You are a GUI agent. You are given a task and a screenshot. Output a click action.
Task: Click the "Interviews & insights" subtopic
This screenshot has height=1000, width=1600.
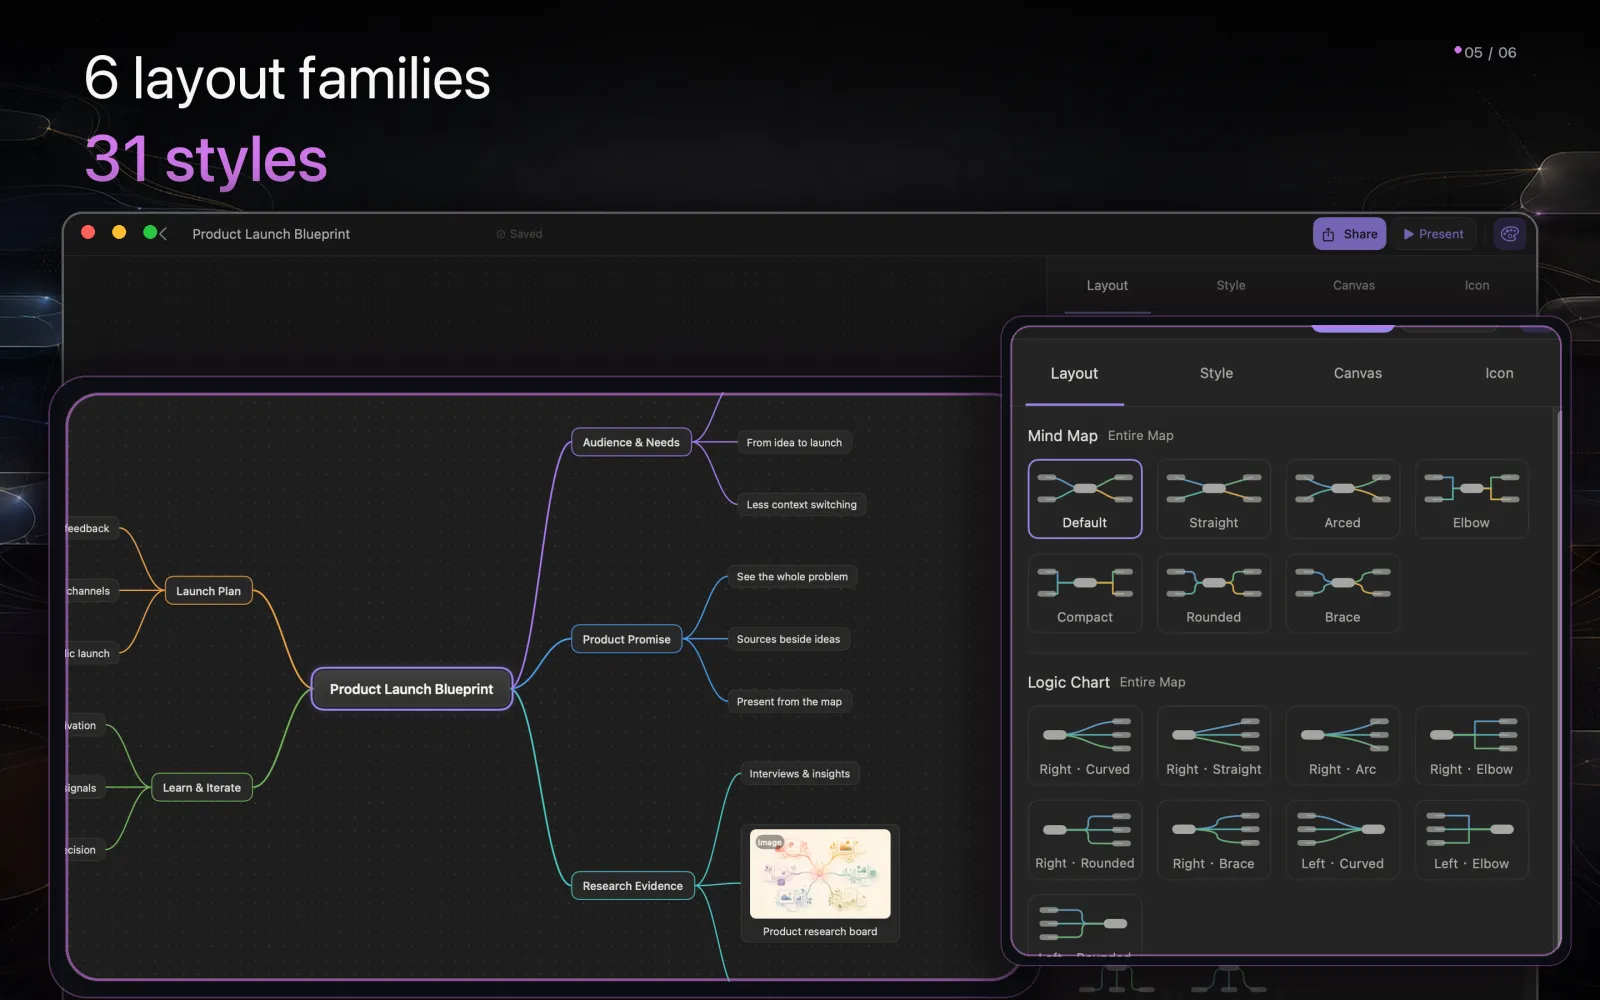coord(800,774)
